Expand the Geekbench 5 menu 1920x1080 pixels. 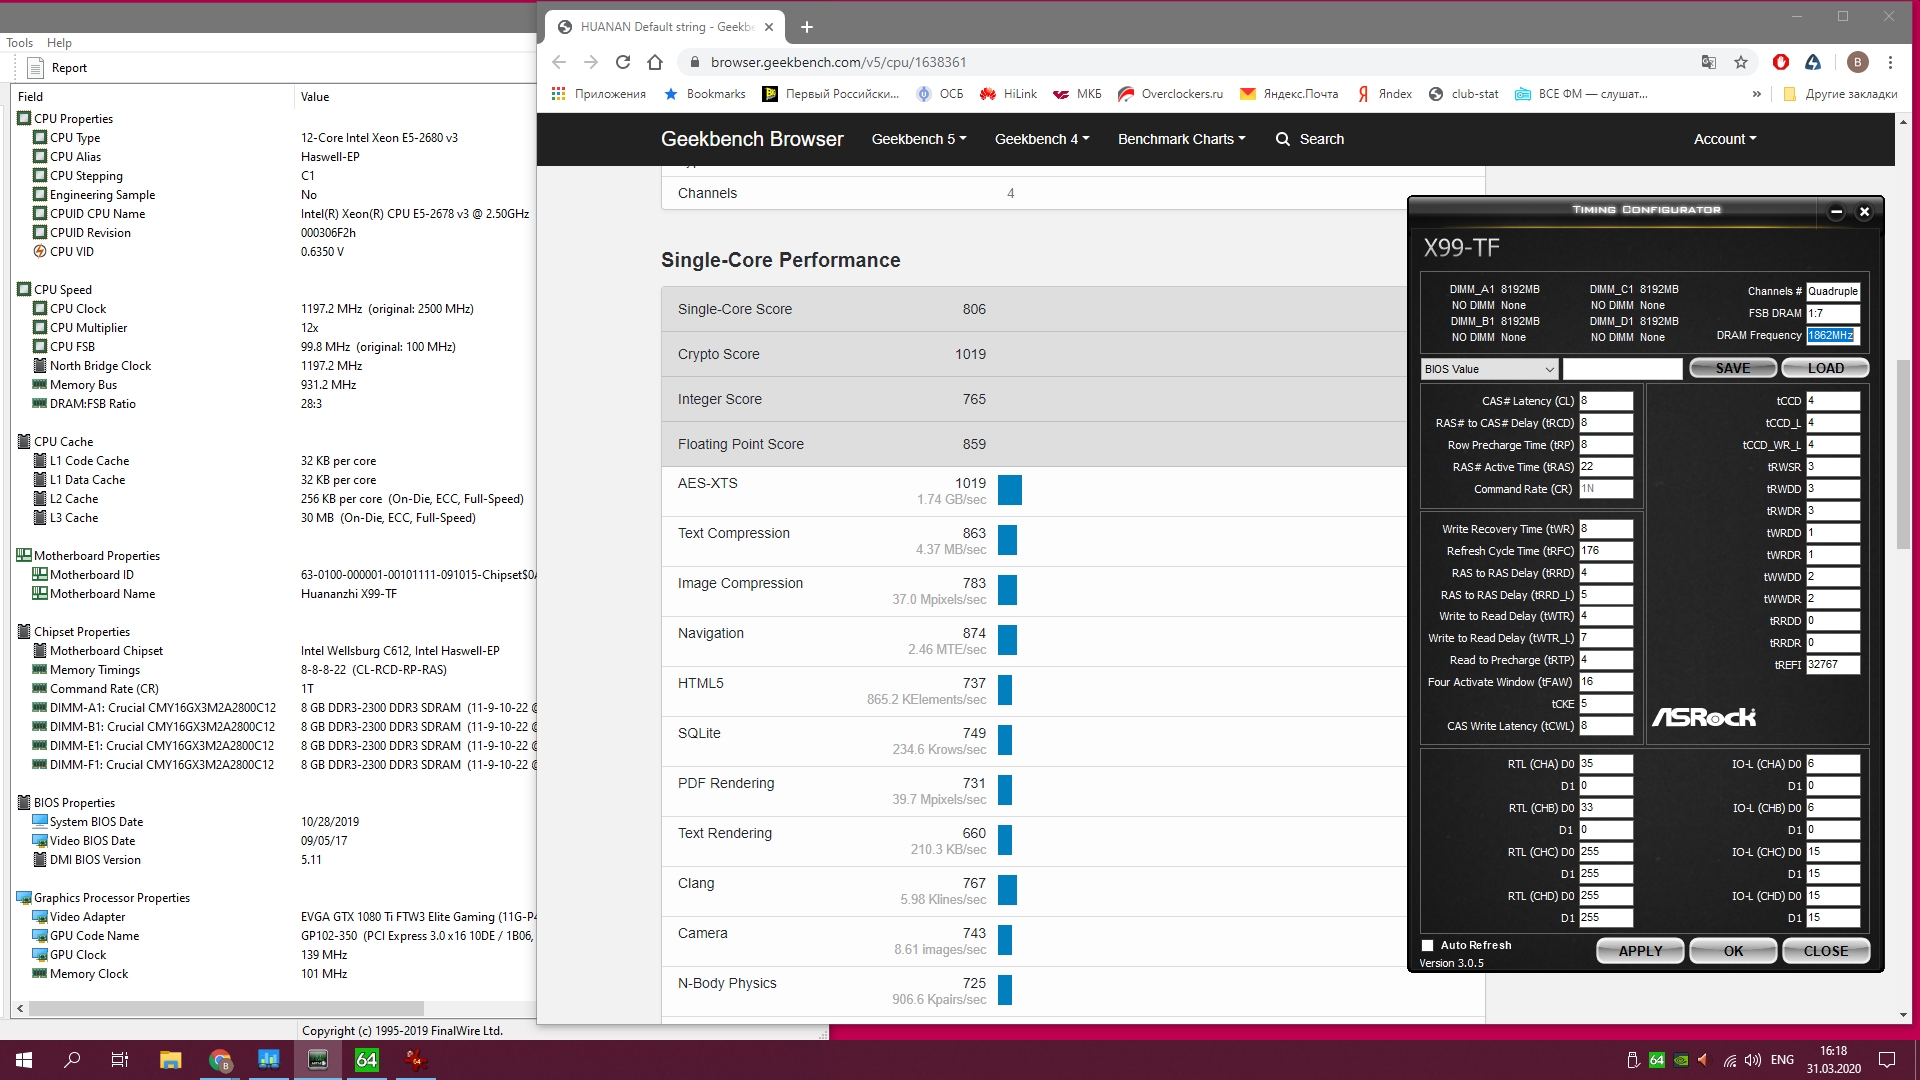coord(918,139)
